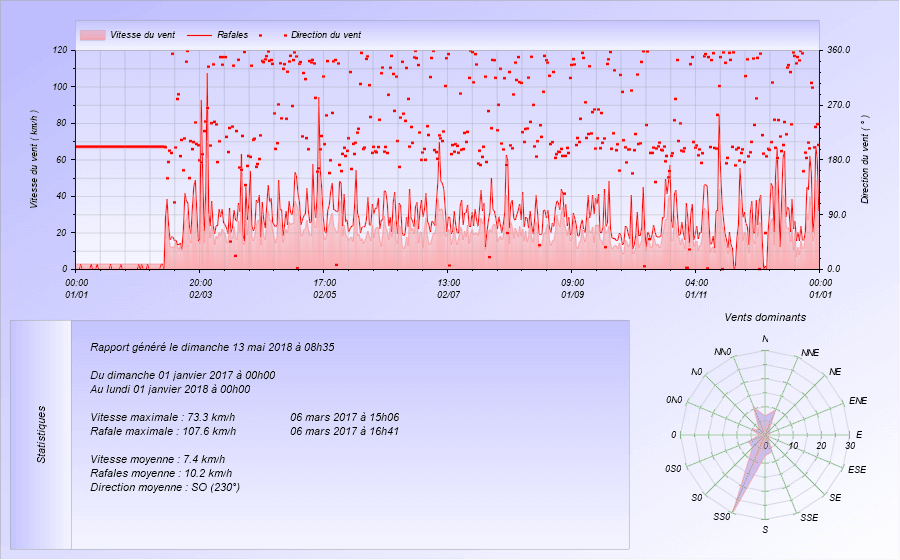This screenshot has width=900, height=560.
Task: Click the SSO dominant wind petal tip
Action: (x=735, y=511)
